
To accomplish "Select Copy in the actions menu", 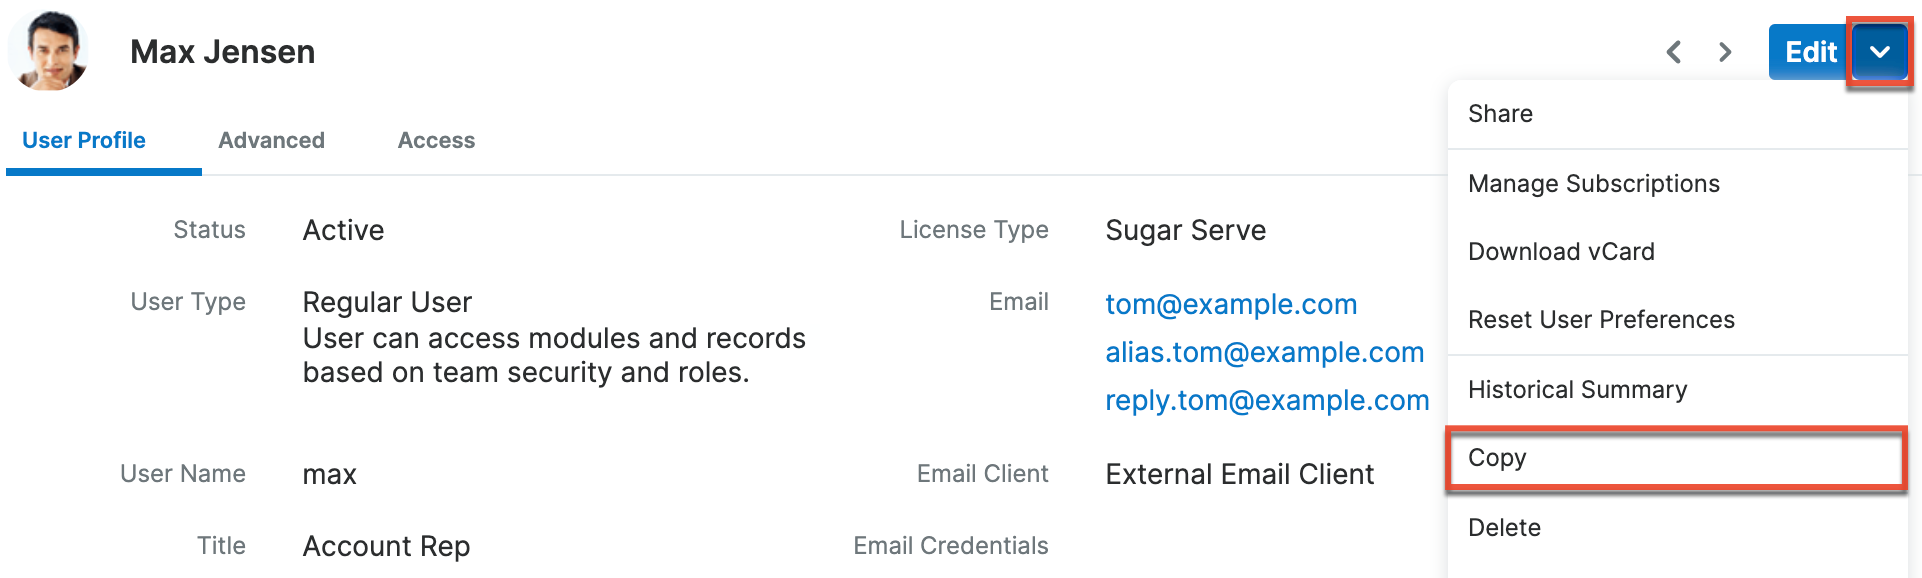I will click(x=1497, y=458).
